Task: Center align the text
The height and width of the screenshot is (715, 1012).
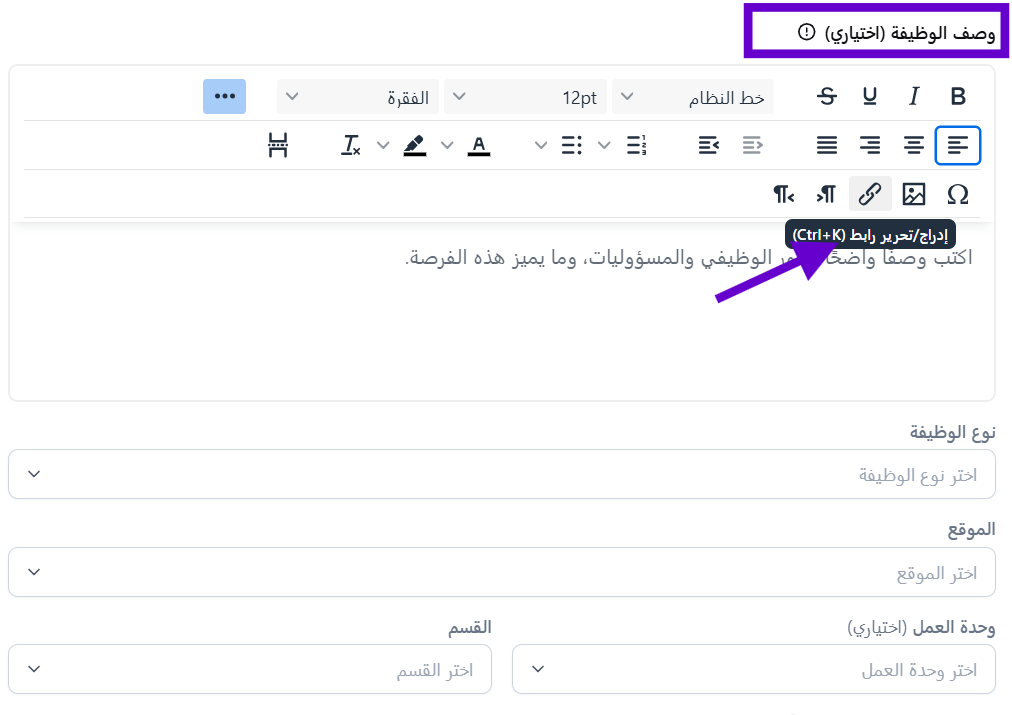Action: [x=913, y=145]
